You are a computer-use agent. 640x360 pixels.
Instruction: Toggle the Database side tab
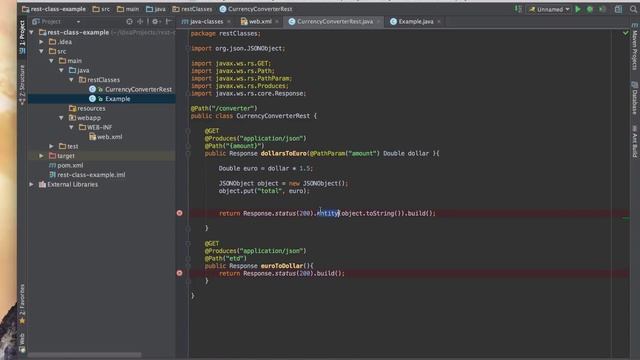635,98
